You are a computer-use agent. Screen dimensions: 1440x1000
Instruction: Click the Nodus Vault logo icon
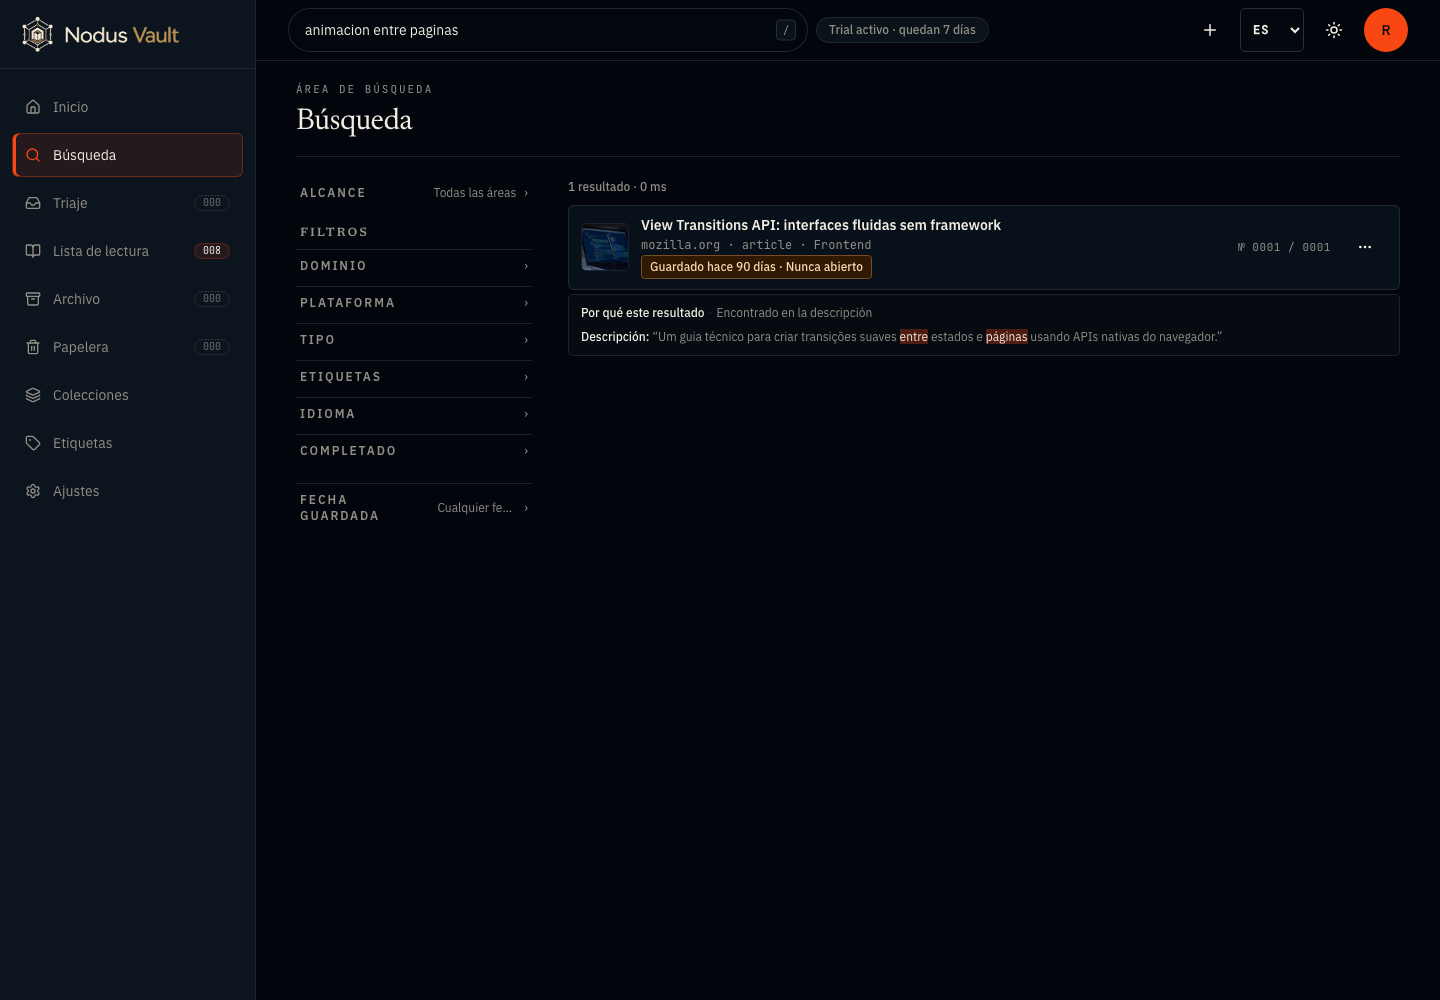click(x=37, y=34)
